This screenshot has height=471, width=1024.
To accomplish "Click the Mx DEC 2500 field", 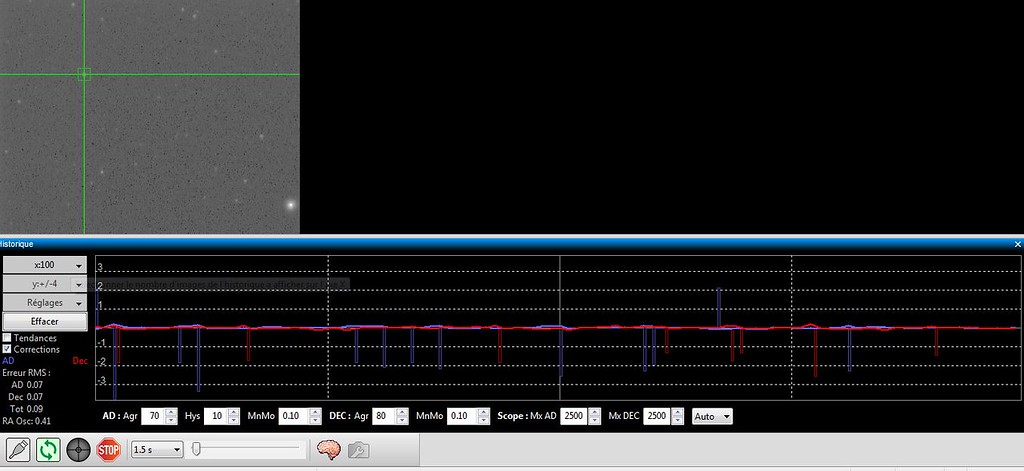I will coord(658,416).
